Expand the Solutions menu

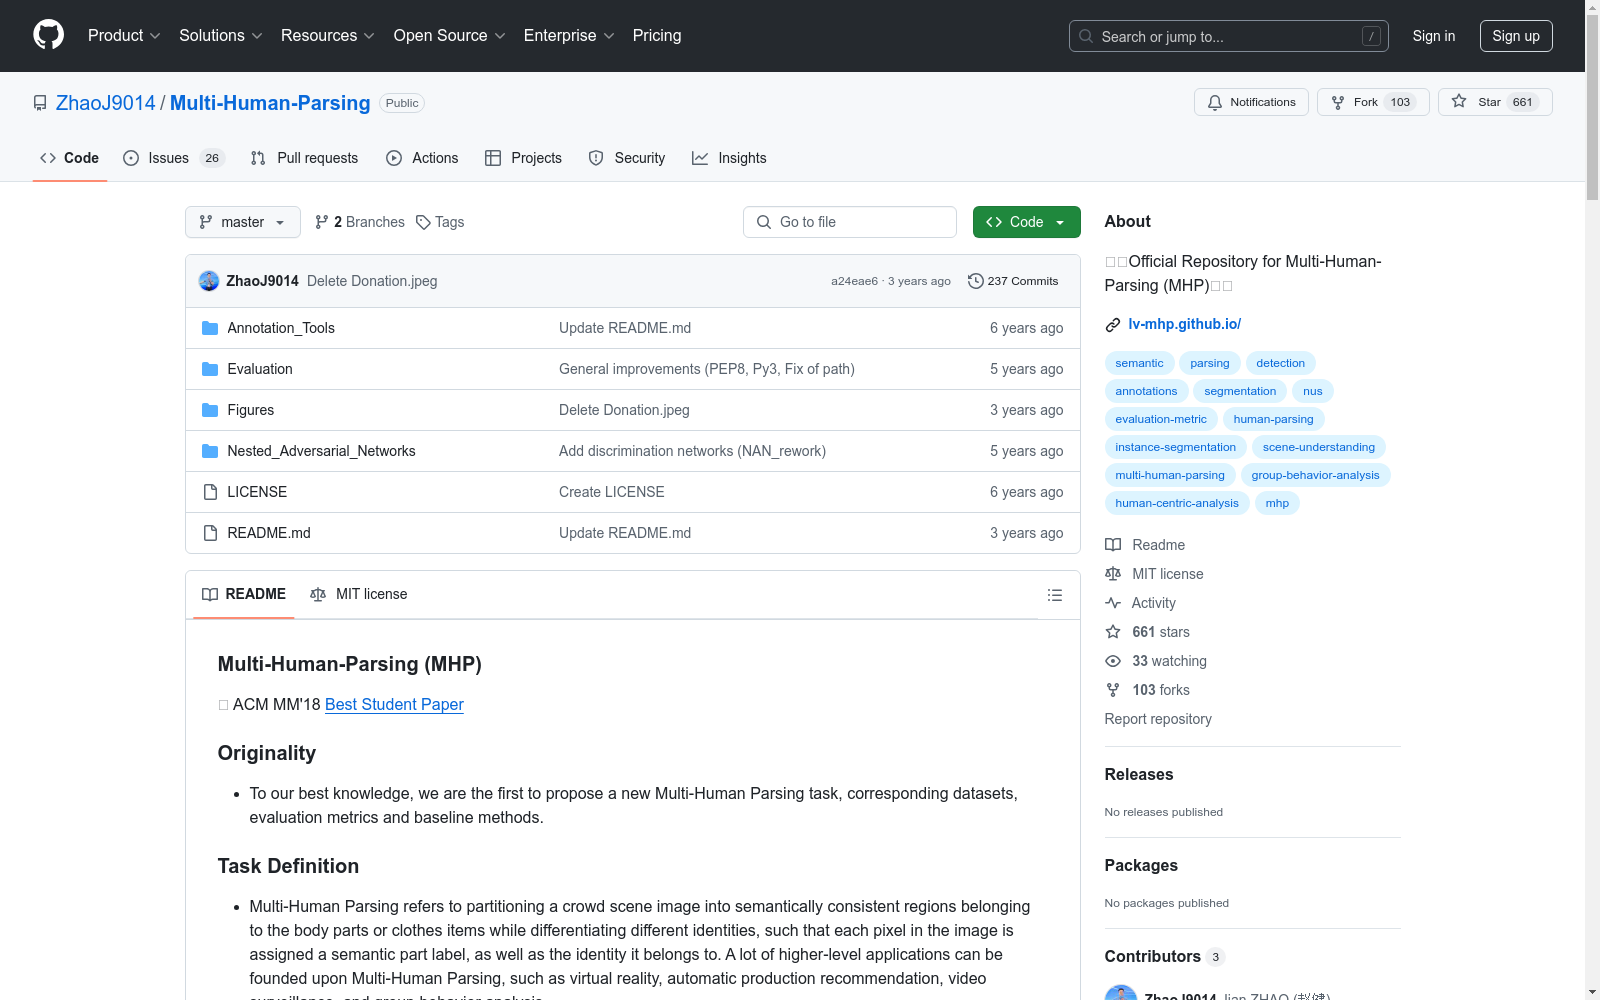pyautogui.click(x=221, y=35)
